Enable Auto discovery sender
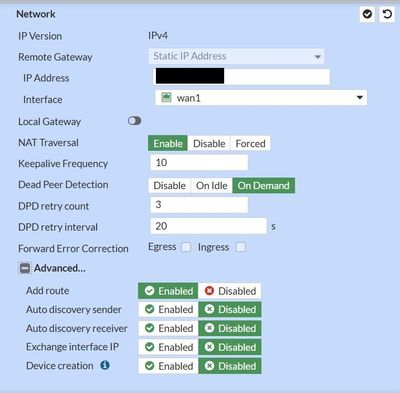The width and height of the screenshot is (400, 393). coord(168,310)
